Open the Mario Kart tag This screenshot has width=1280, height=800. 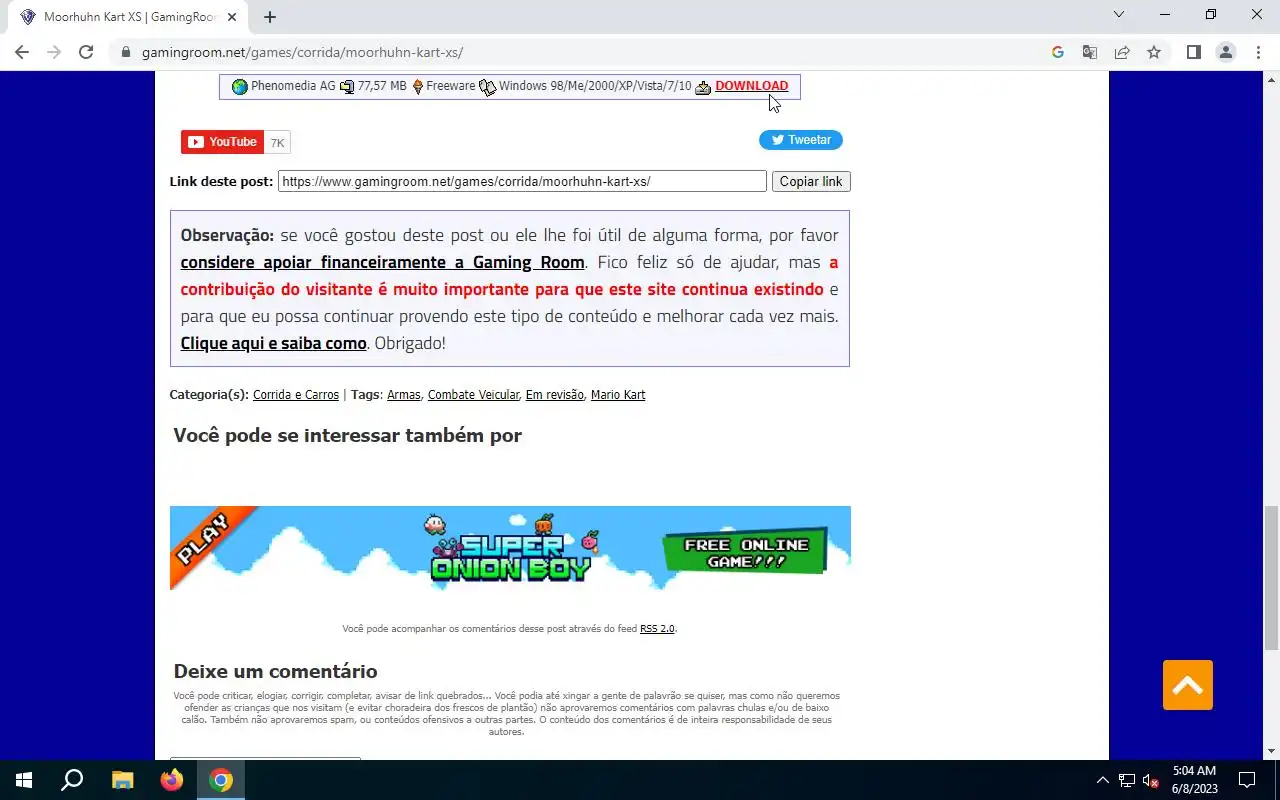coord(618,395)
